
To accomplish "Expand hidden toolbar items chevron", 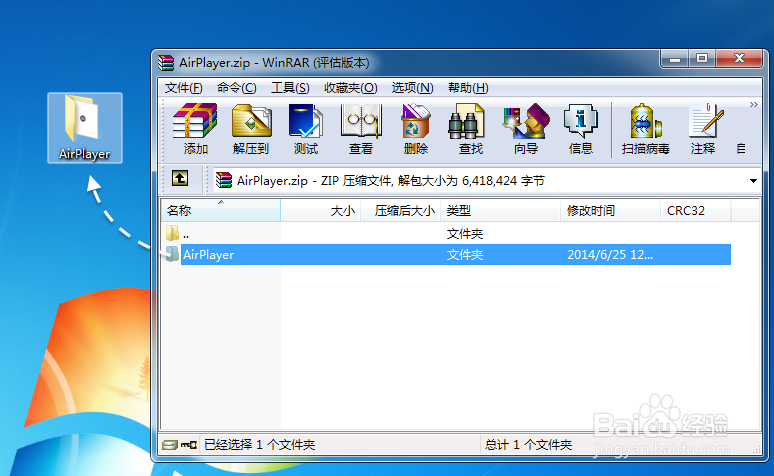I will coord(753,105).
